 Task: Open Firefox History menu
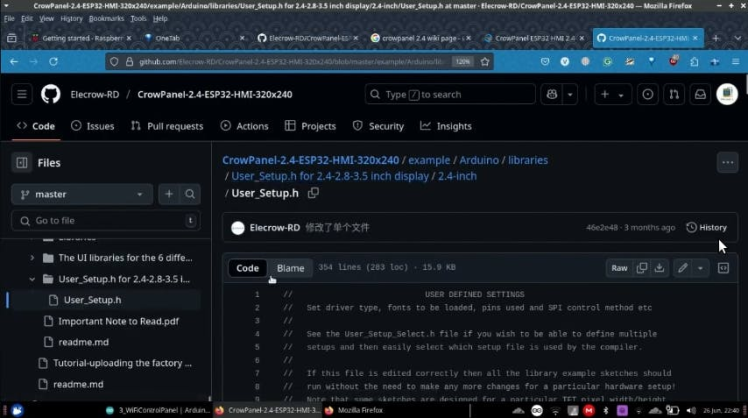point(72,19)
